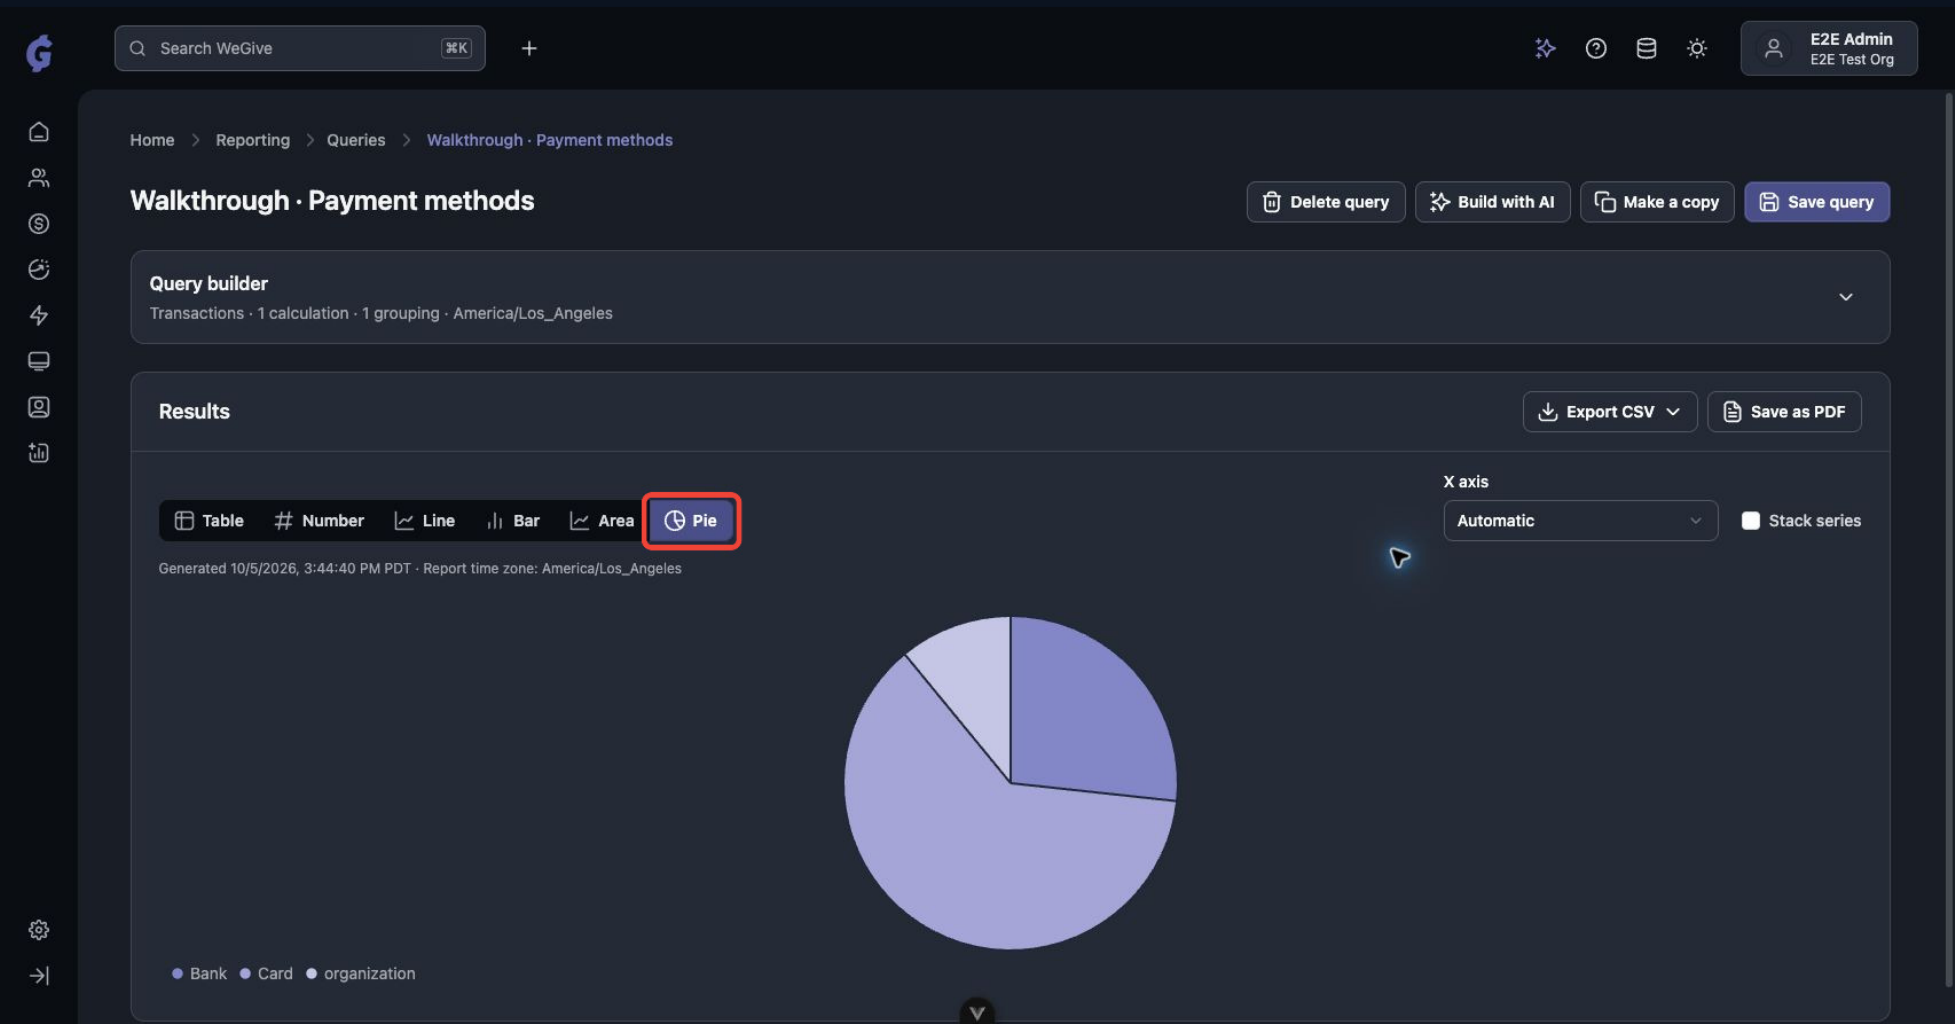
Task: Enable the Stack series checkbox
Action: [1750, 521]
